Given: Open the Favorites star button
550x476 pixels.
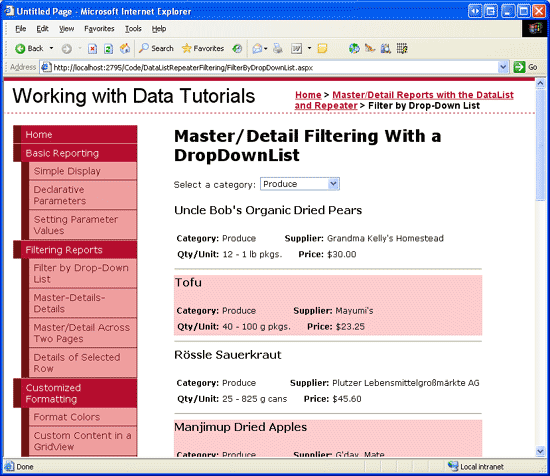Looking at the screenshot, I should [x=202, y=48].
